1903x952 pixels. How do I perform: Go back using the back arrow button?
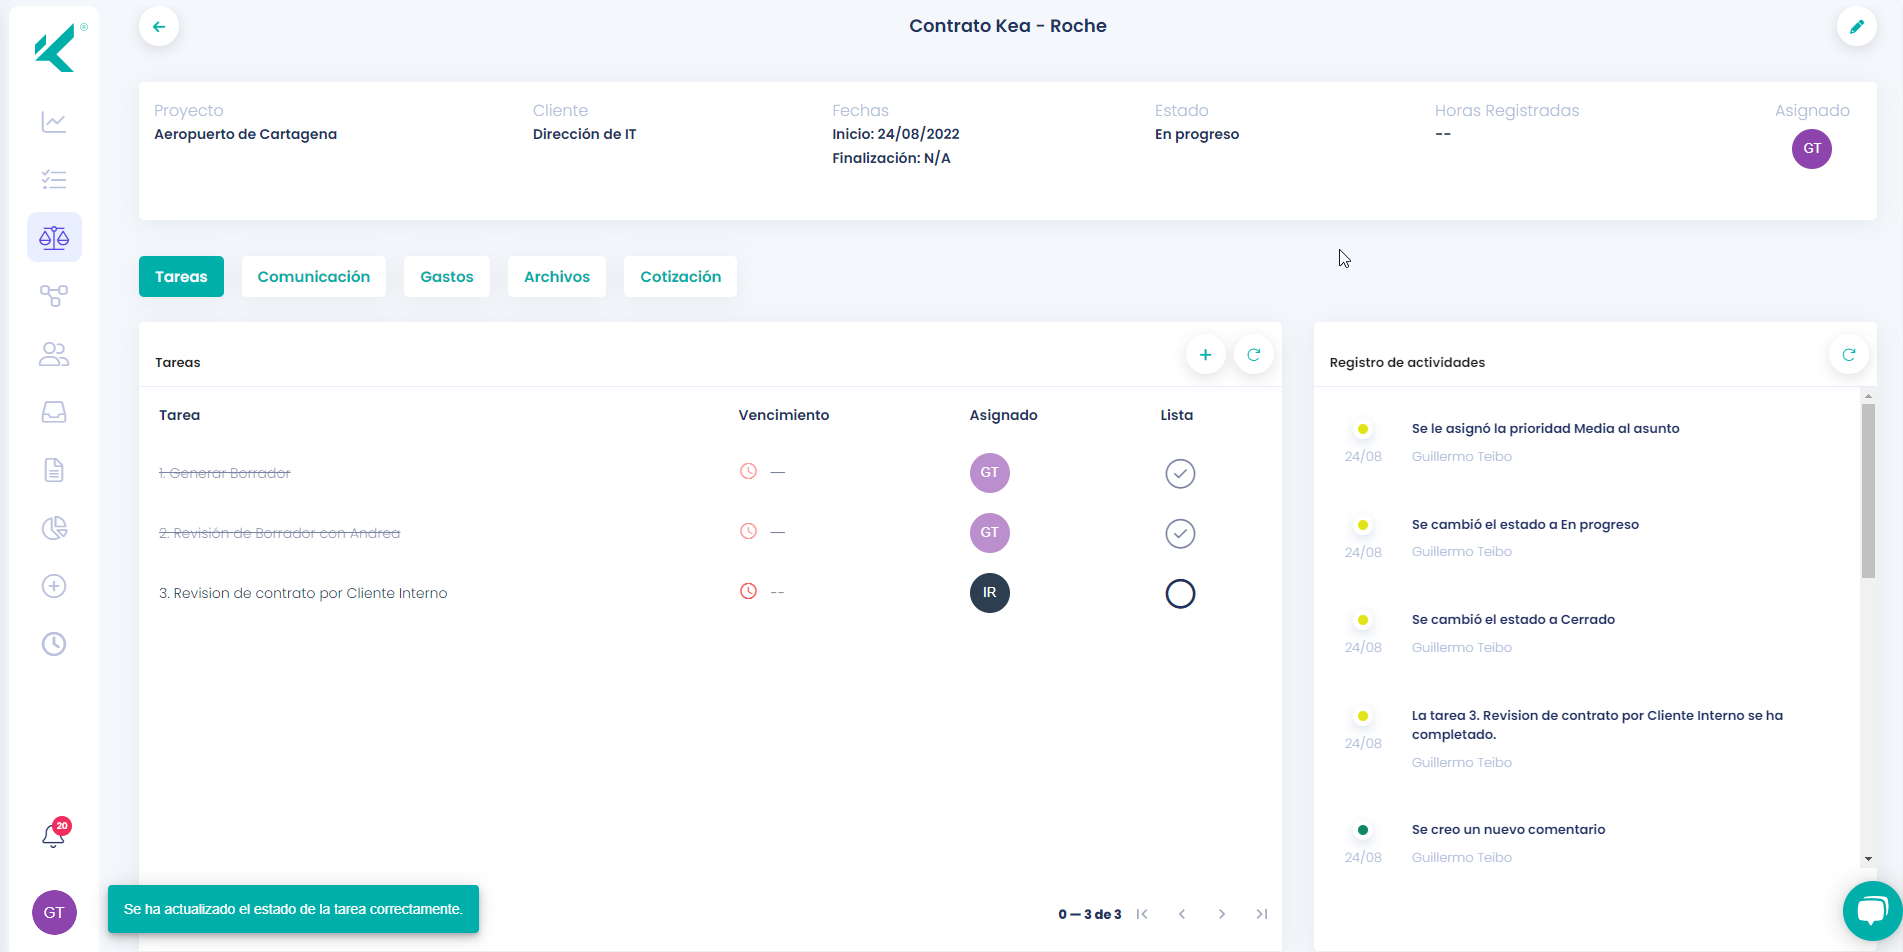pos(159,26)
